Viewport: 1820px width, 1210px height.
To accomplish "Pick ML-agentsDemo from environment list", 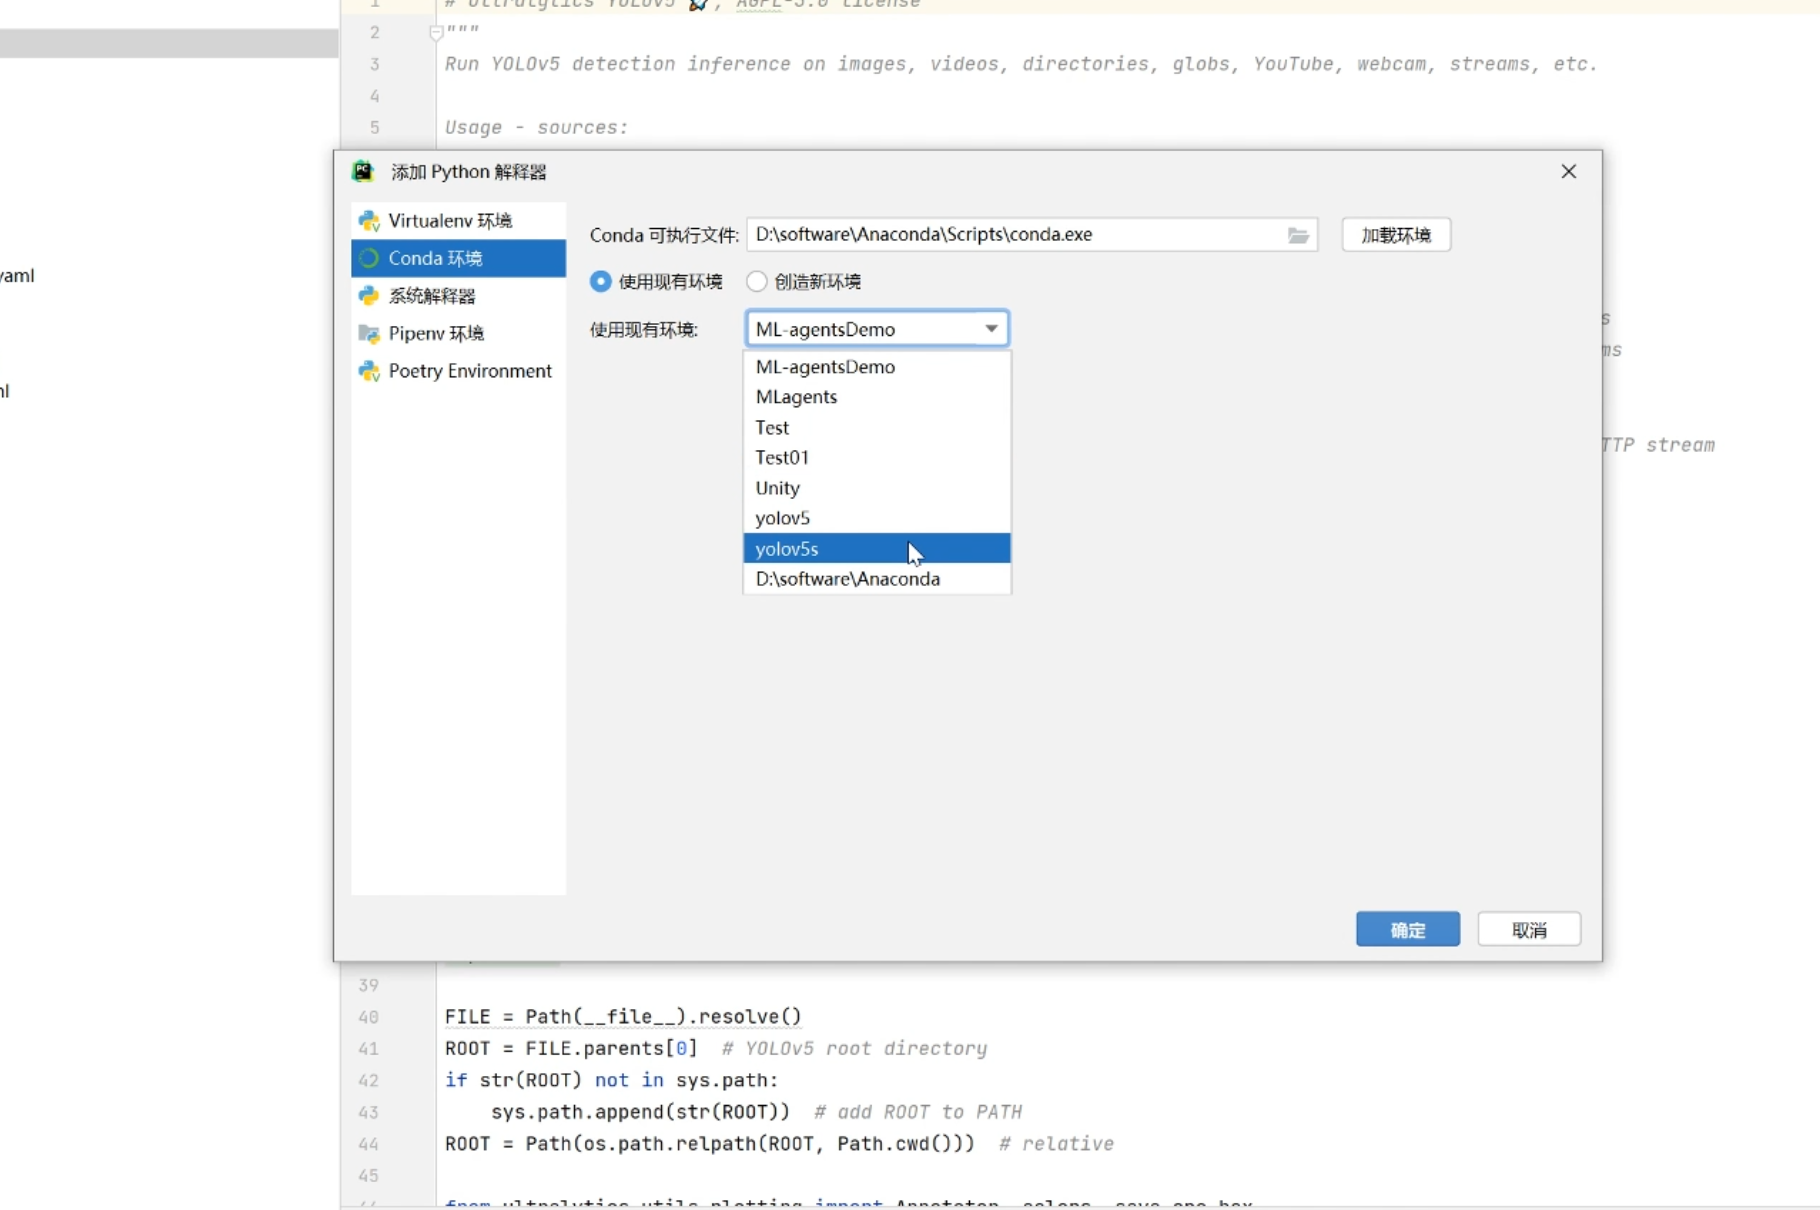I will tap(877, 367).
